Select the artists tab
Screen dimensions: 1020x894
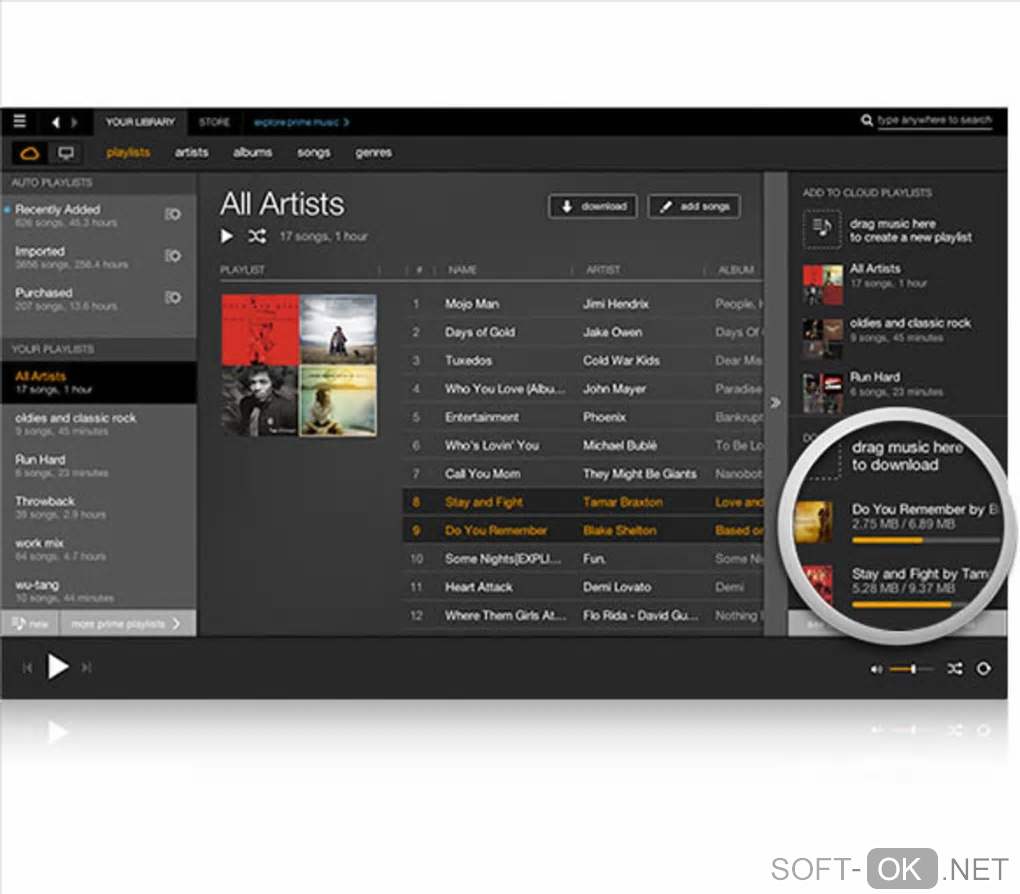click(191, 152)
